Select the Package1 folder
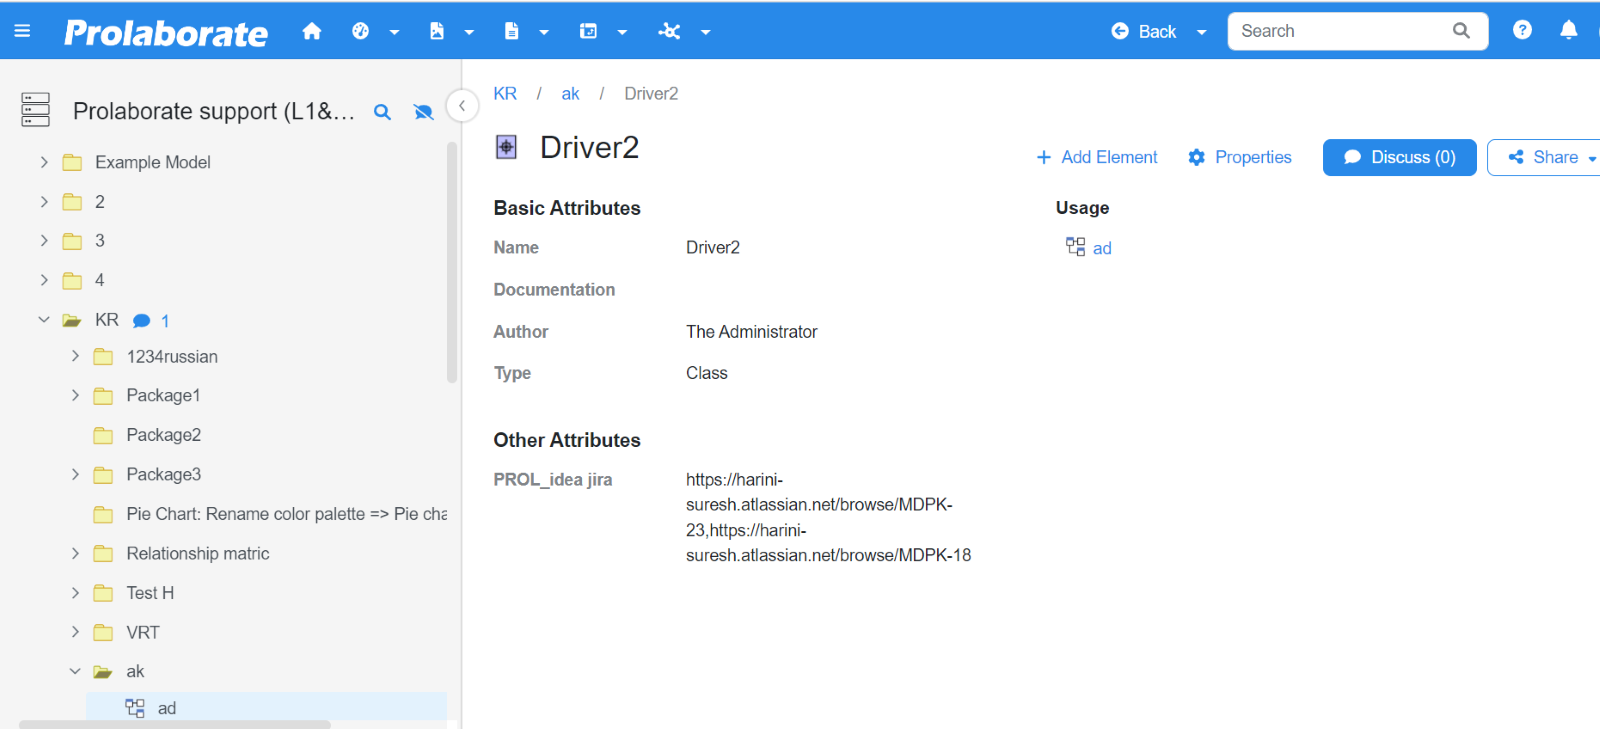This screenshot has height=729, width=1600. [163, 395]
